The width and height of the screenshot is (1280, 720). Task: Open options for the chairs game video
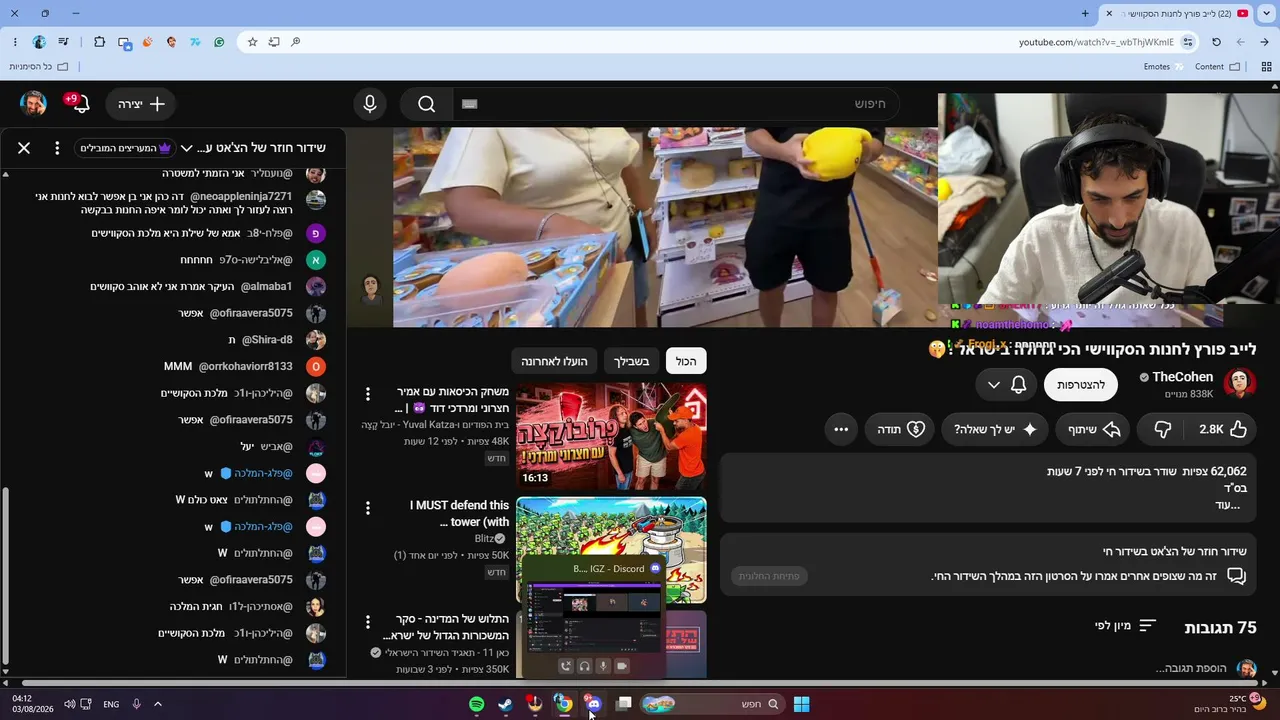point(368,394)
